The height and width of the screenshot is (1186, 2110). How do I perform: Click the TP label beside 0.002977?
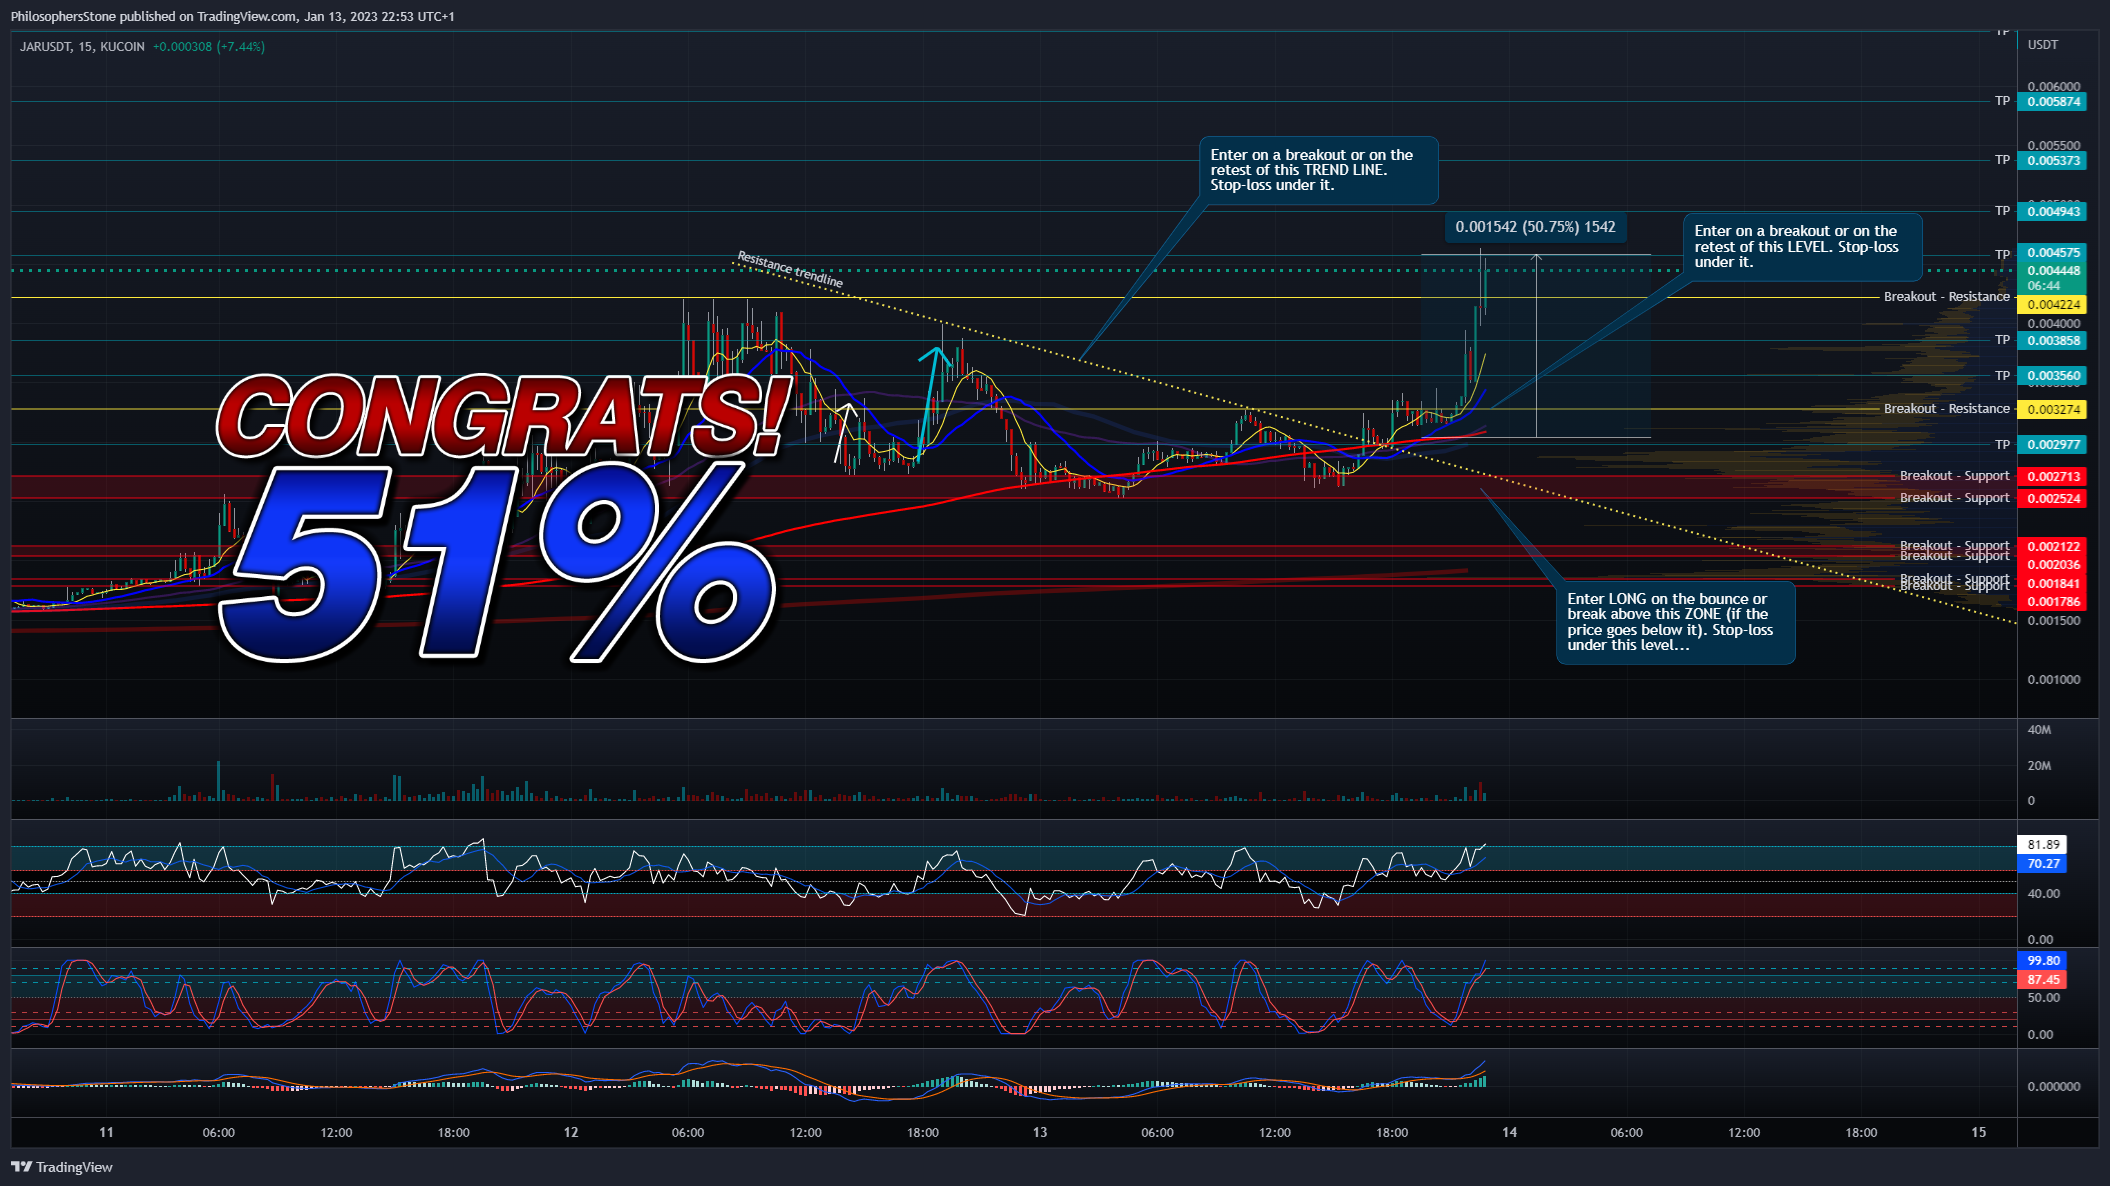(2002, 445)
